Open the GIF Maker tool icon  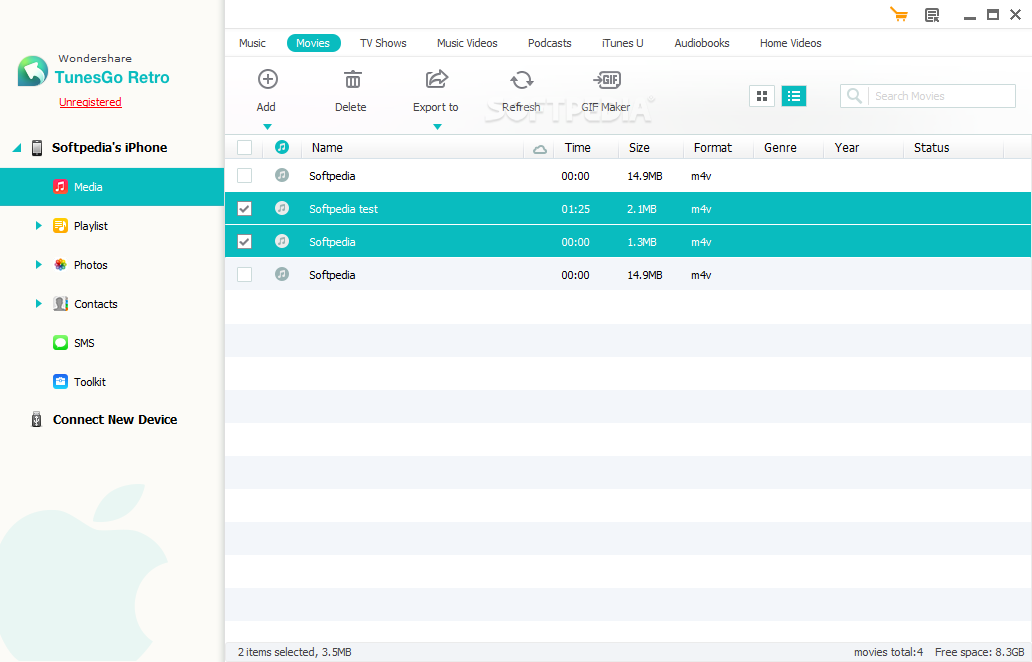(607, 80)
